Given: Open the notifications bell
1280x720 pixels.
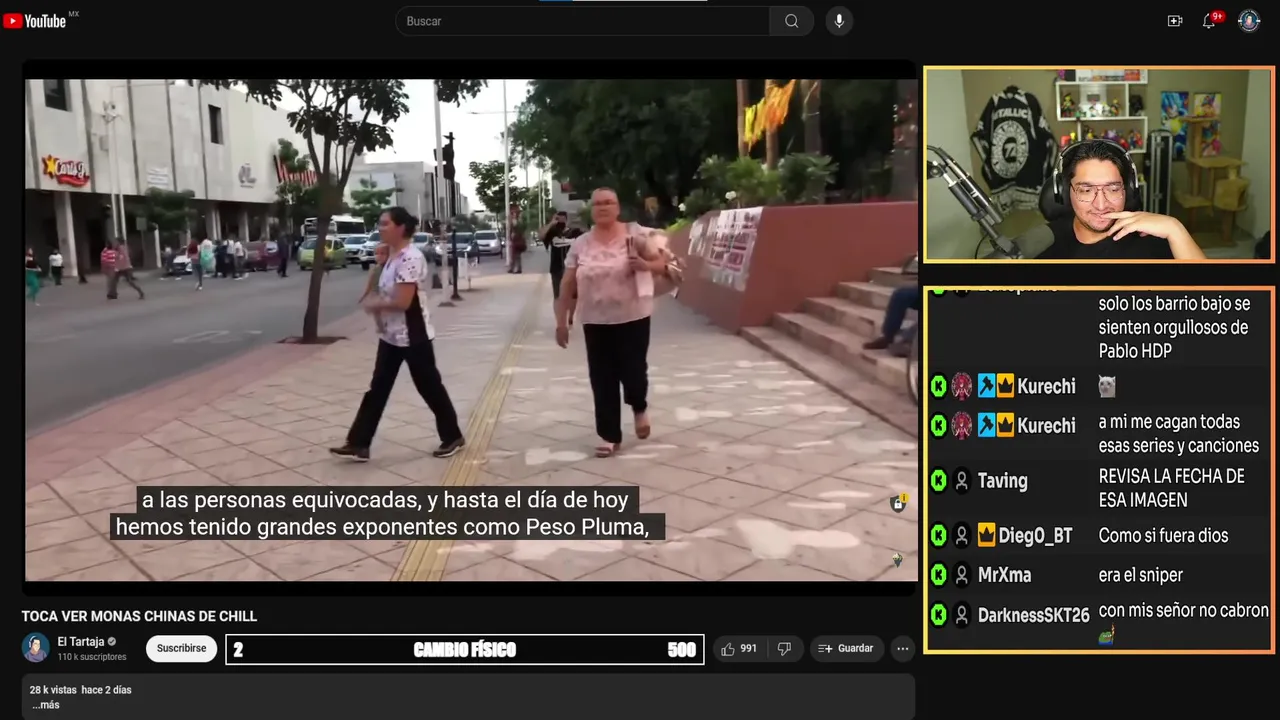Looking at the screenshot, I should tap(1209, 21).
